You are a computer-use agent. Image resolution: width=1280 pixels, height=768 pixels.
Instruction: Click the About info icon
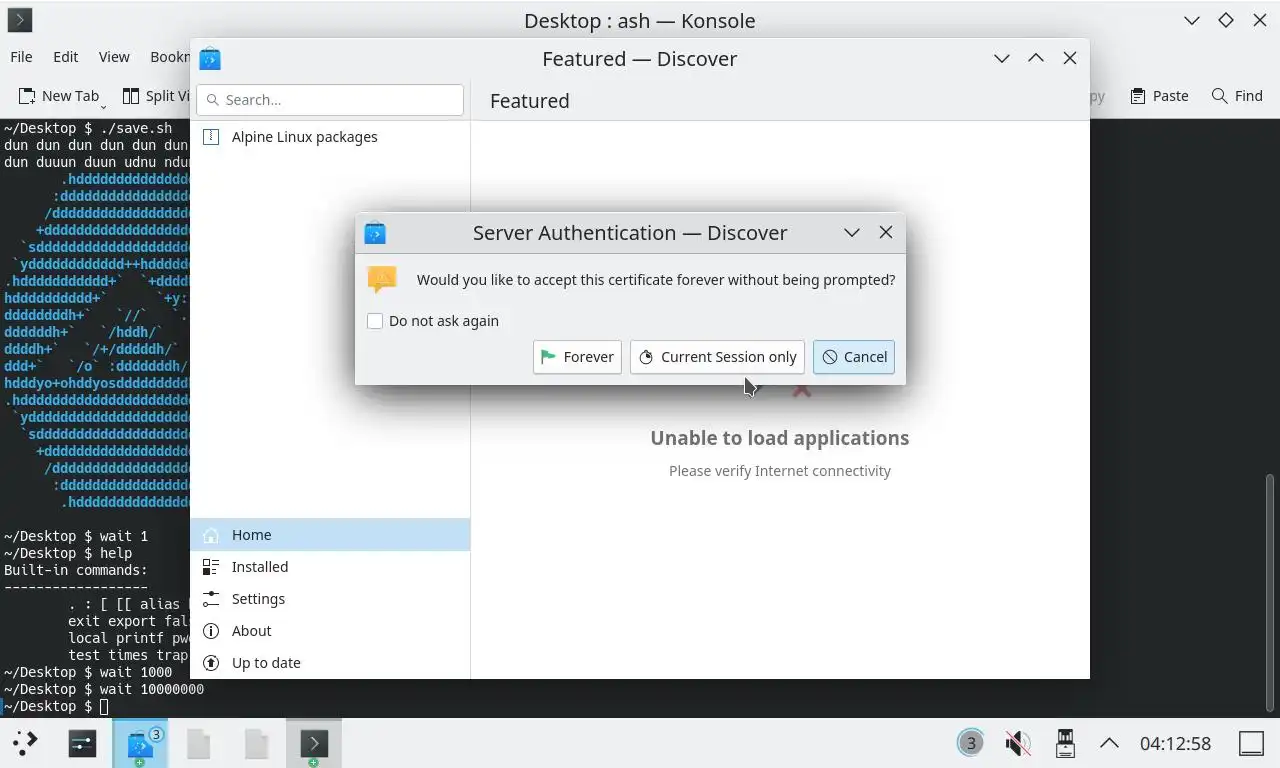point(211,631)
